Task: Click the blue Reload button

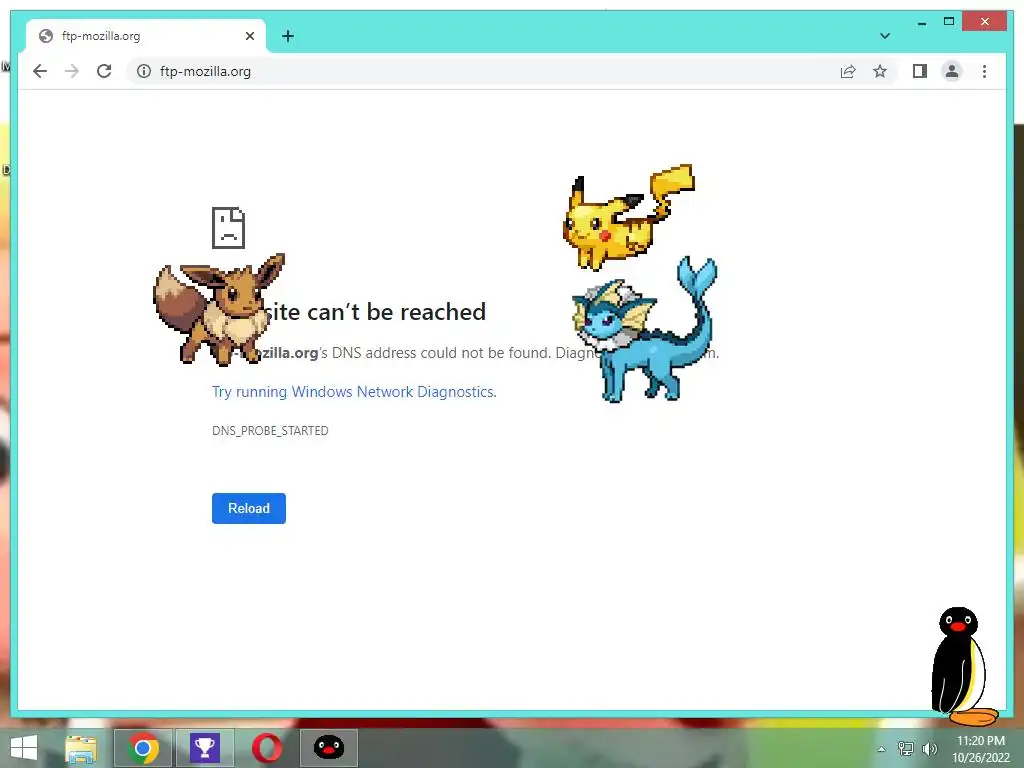Action: pyautogui.click(x=249, y=508)
